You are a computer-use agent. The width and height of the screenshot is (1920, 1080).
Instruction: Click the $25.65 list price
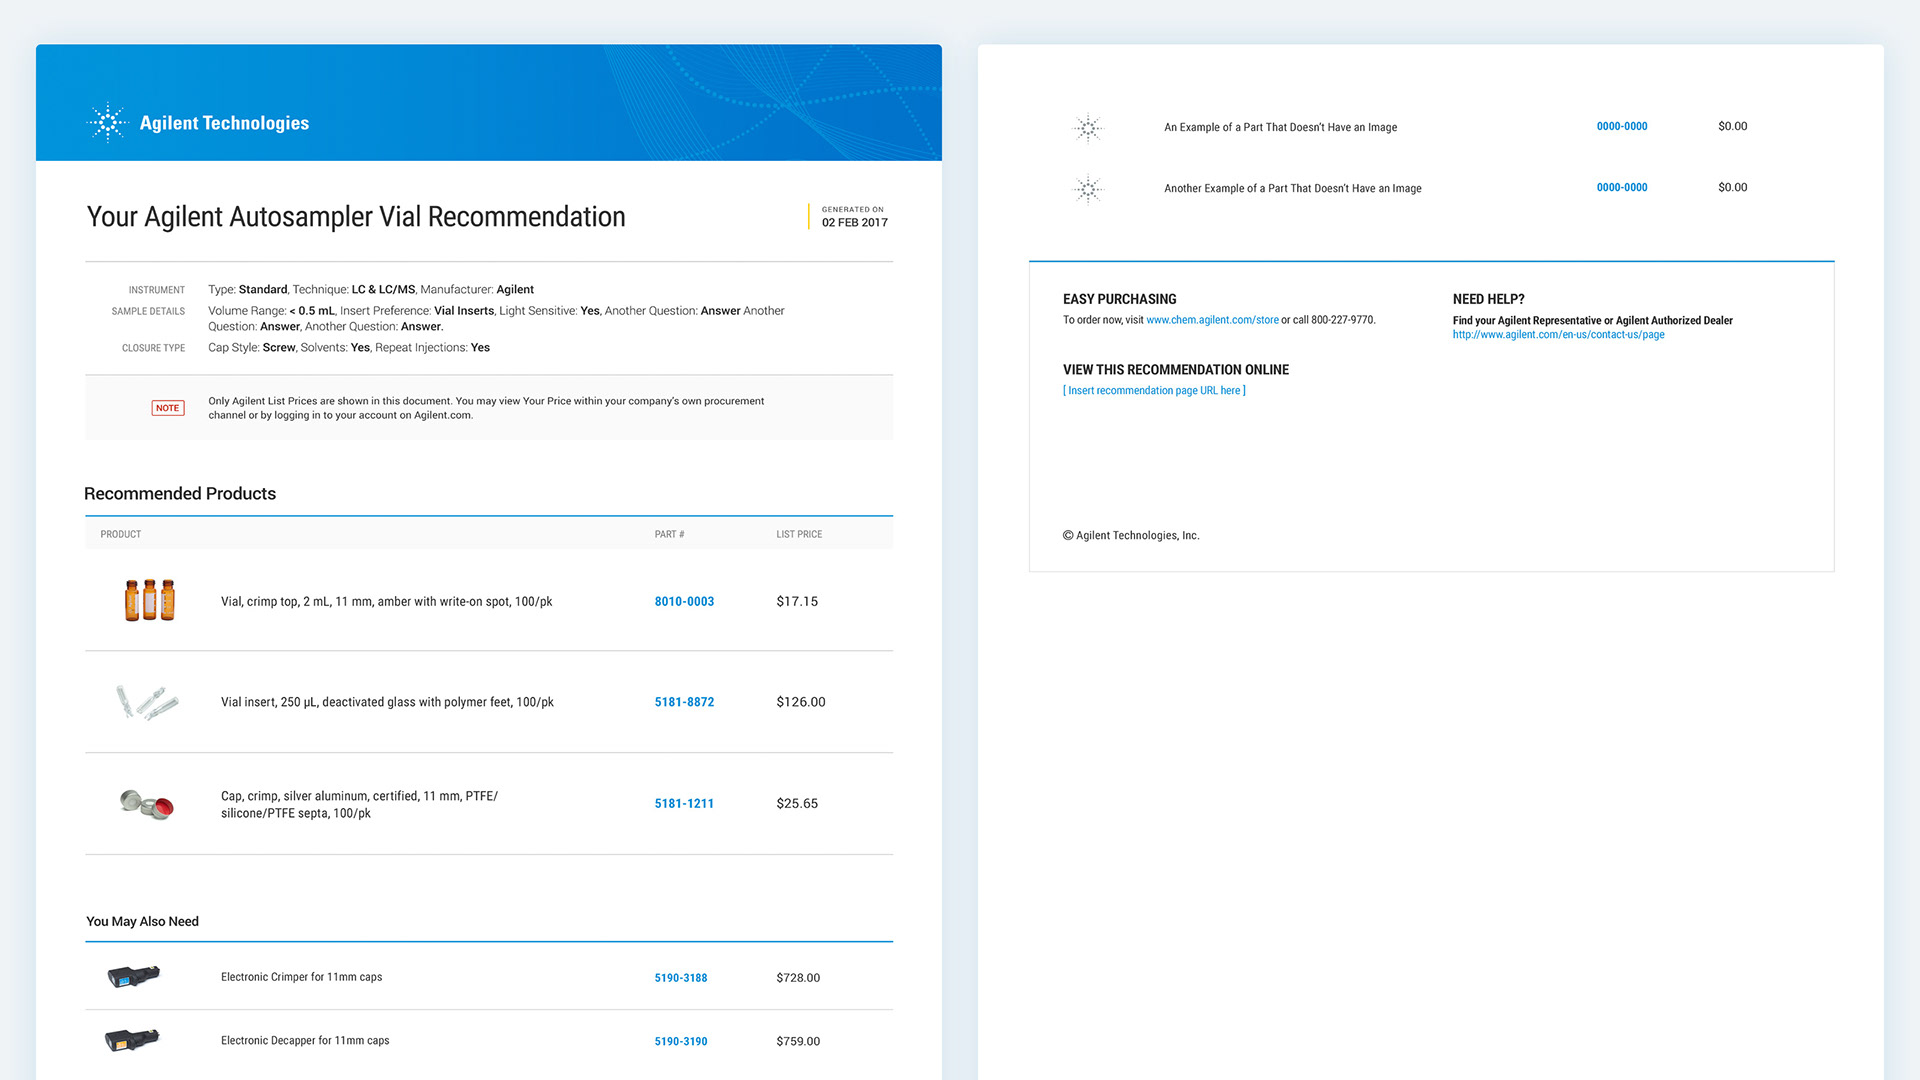tap(797, 804)
